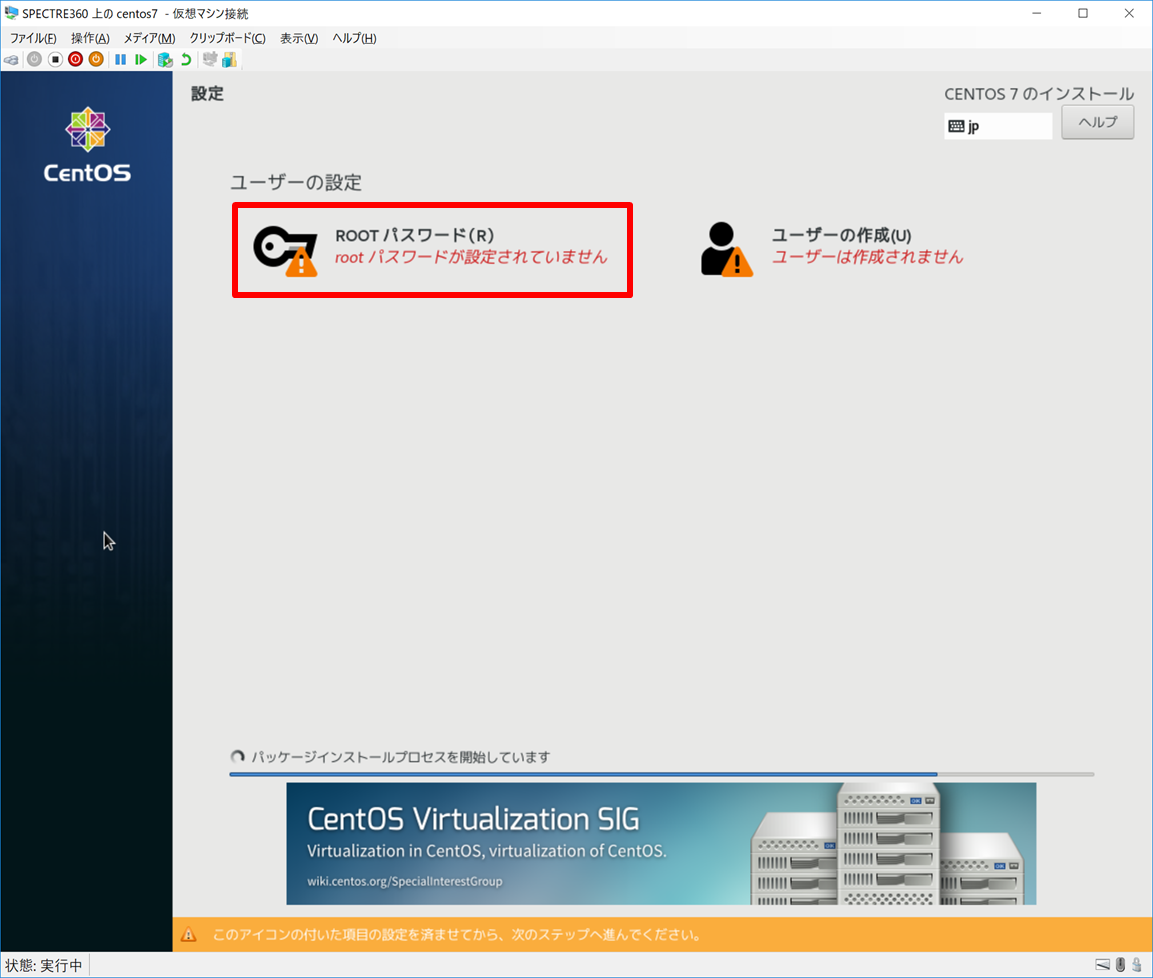Click the keyboard status icon in status bar
Image resolution: width=1153 pixels, height=978 pixels.
coord(1103,965)
